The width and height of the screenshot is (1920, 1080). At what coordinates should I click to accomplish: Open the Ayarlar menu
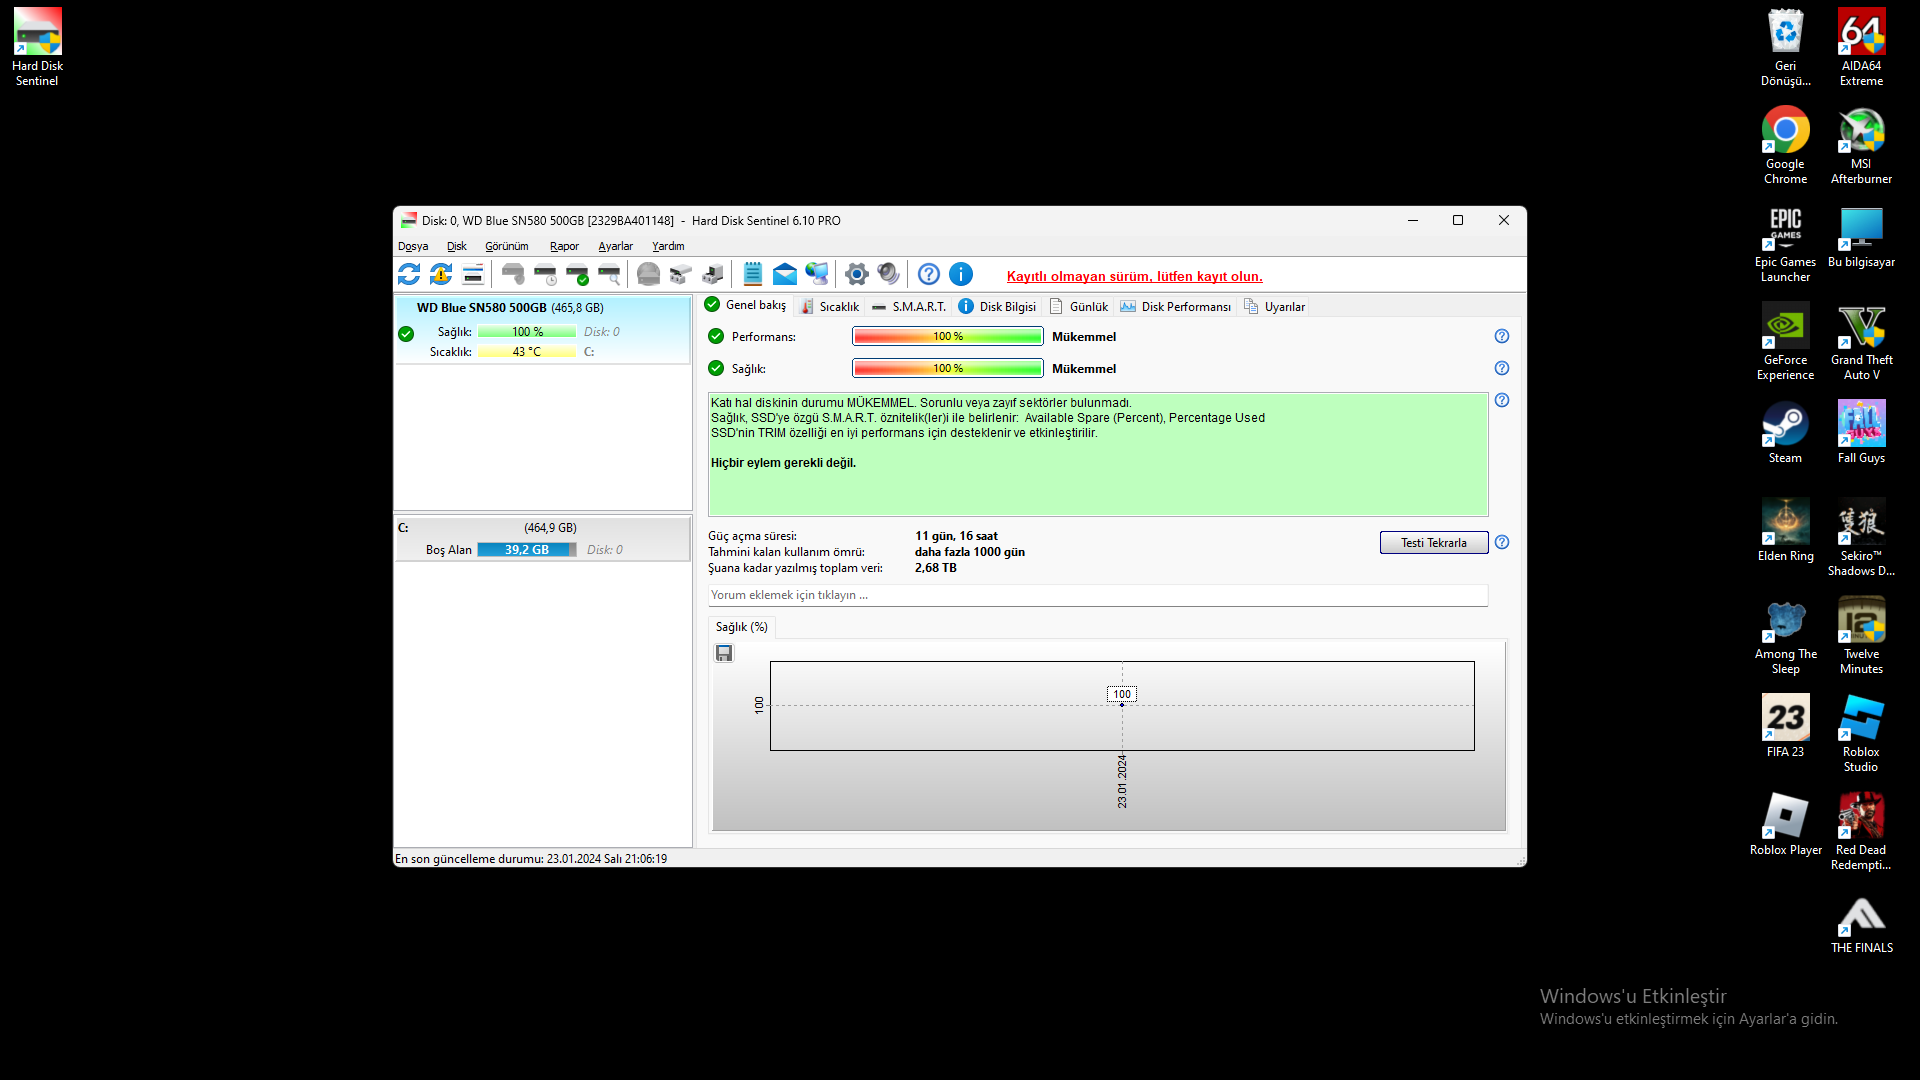(x=615, y=246)
